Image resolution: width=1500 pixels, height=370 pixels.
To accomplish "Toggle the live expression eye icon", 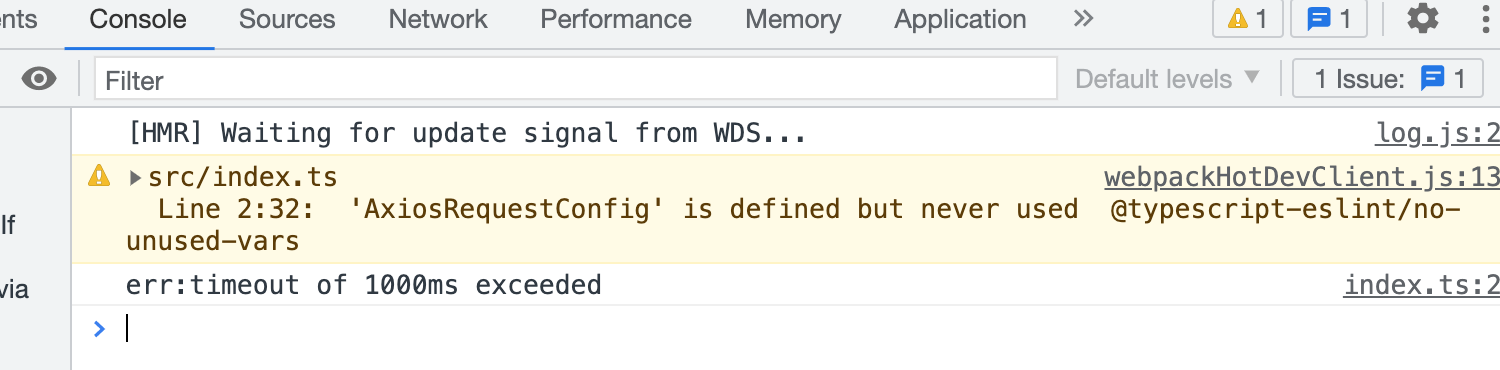I will (39, 79).
